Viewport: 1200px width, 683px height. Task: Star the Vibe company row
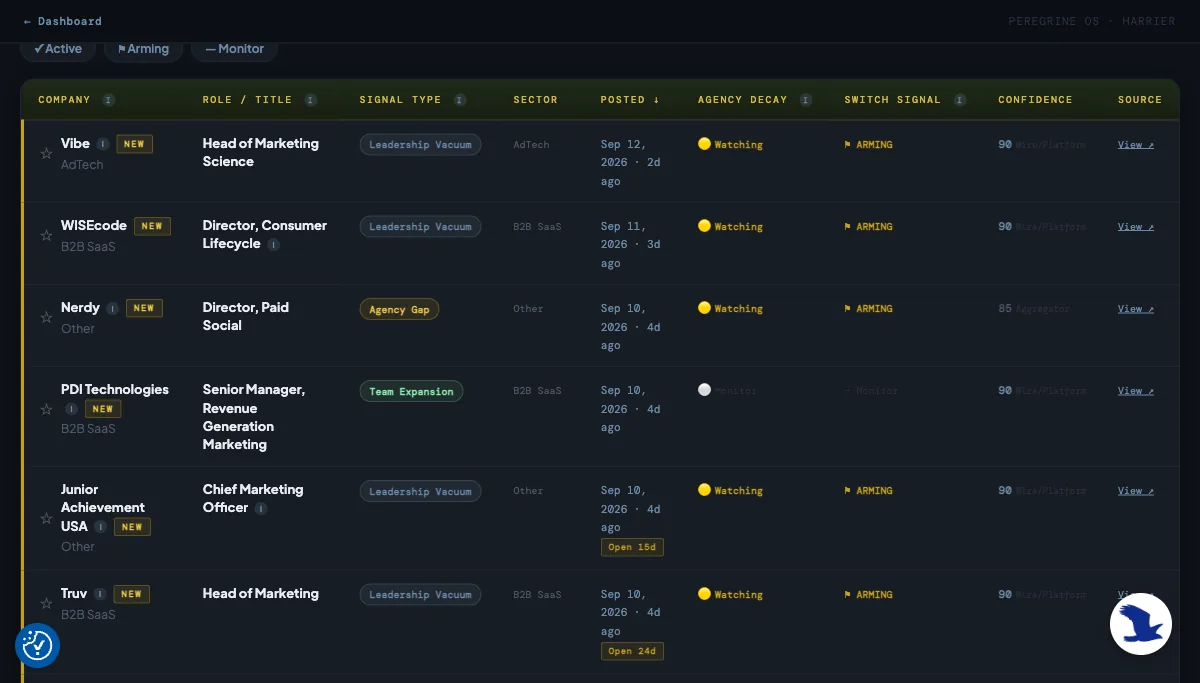point(46,154)
